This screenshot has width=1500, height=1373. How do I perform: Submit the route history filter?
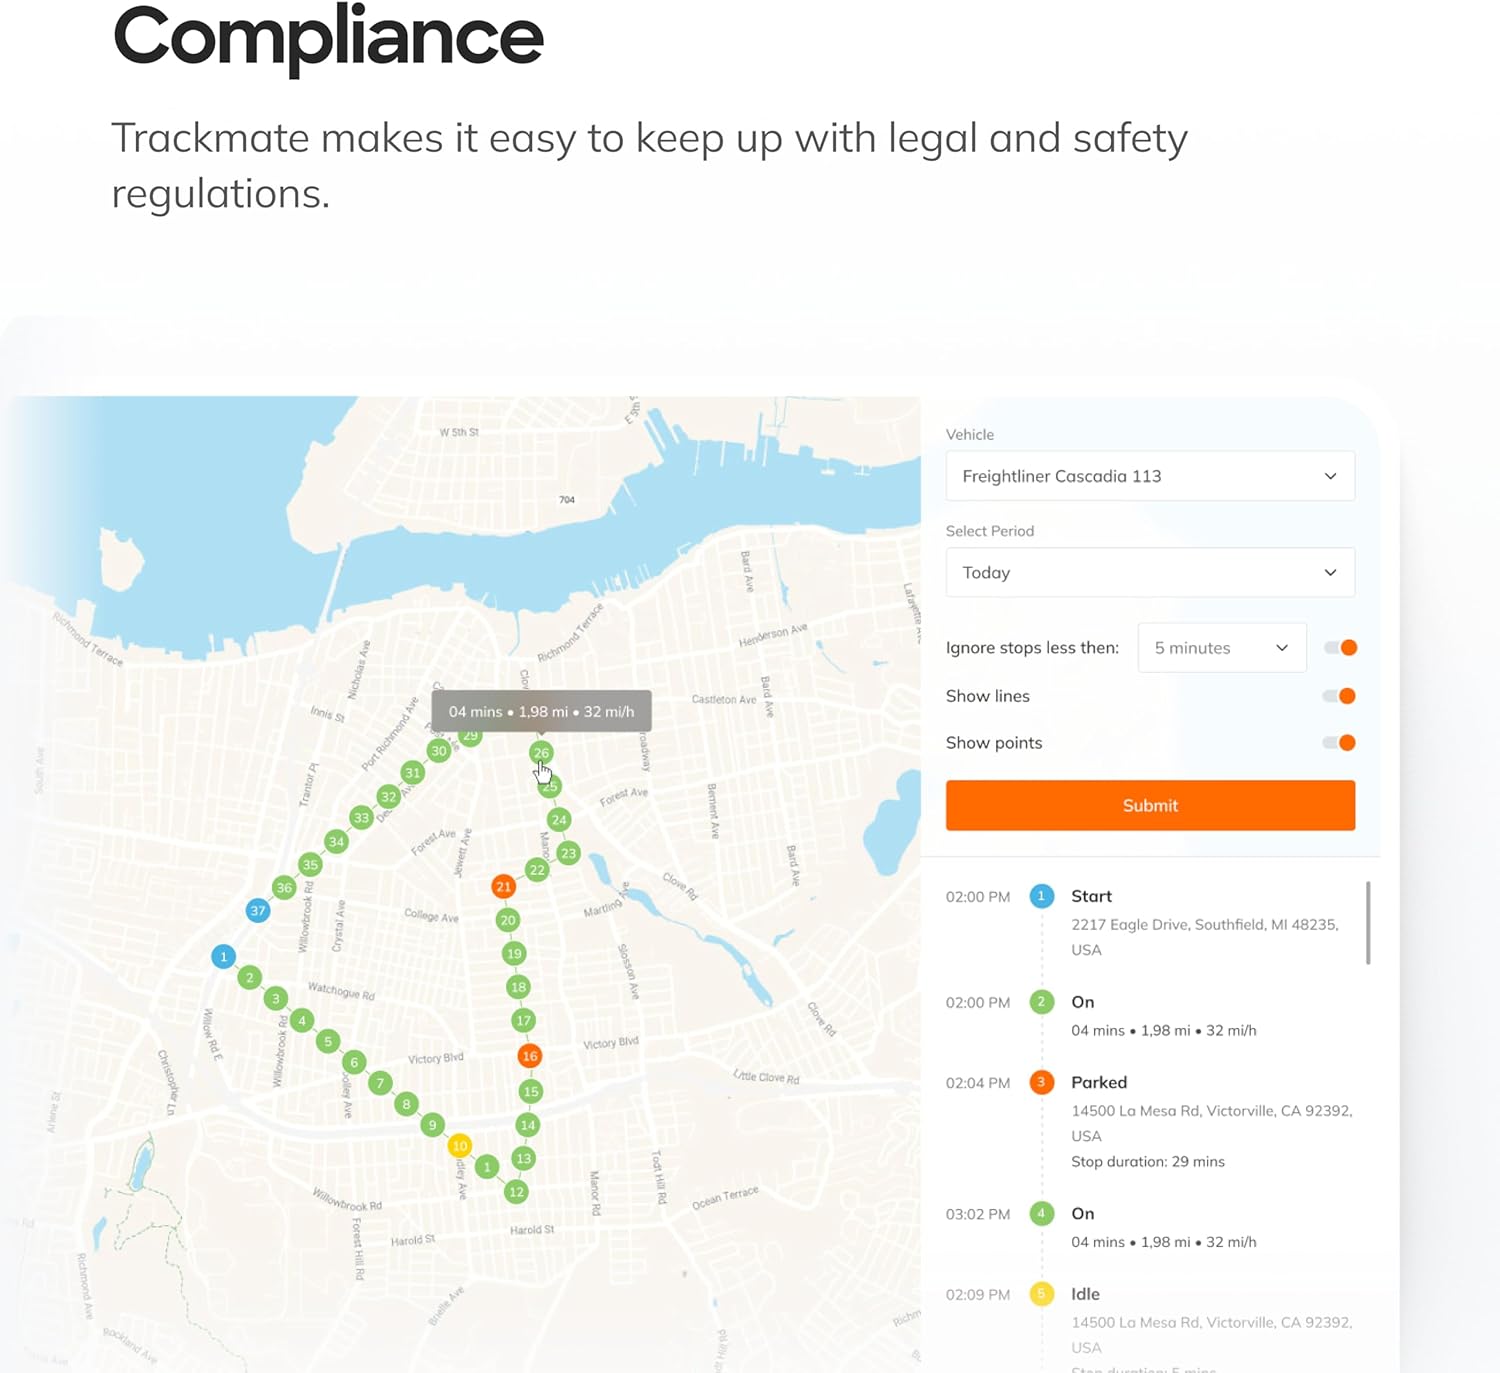[1150, 805]
